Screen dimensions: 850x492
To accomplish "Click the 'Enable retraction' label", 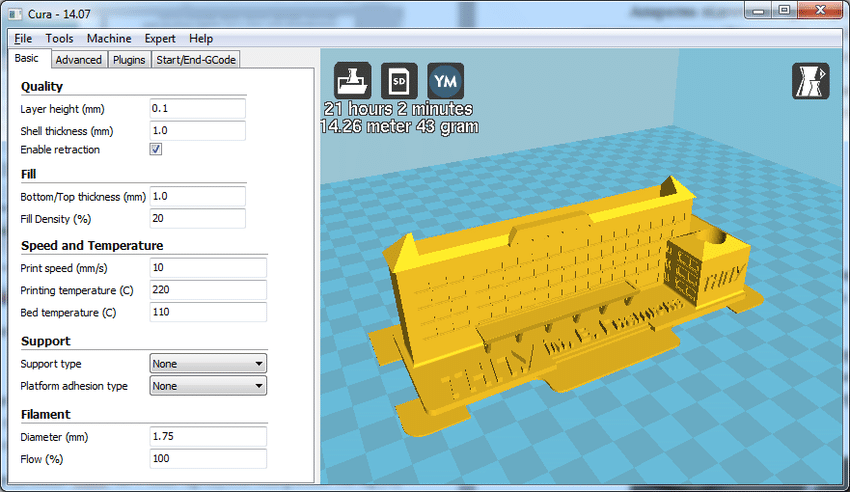I will click(60, 150).
